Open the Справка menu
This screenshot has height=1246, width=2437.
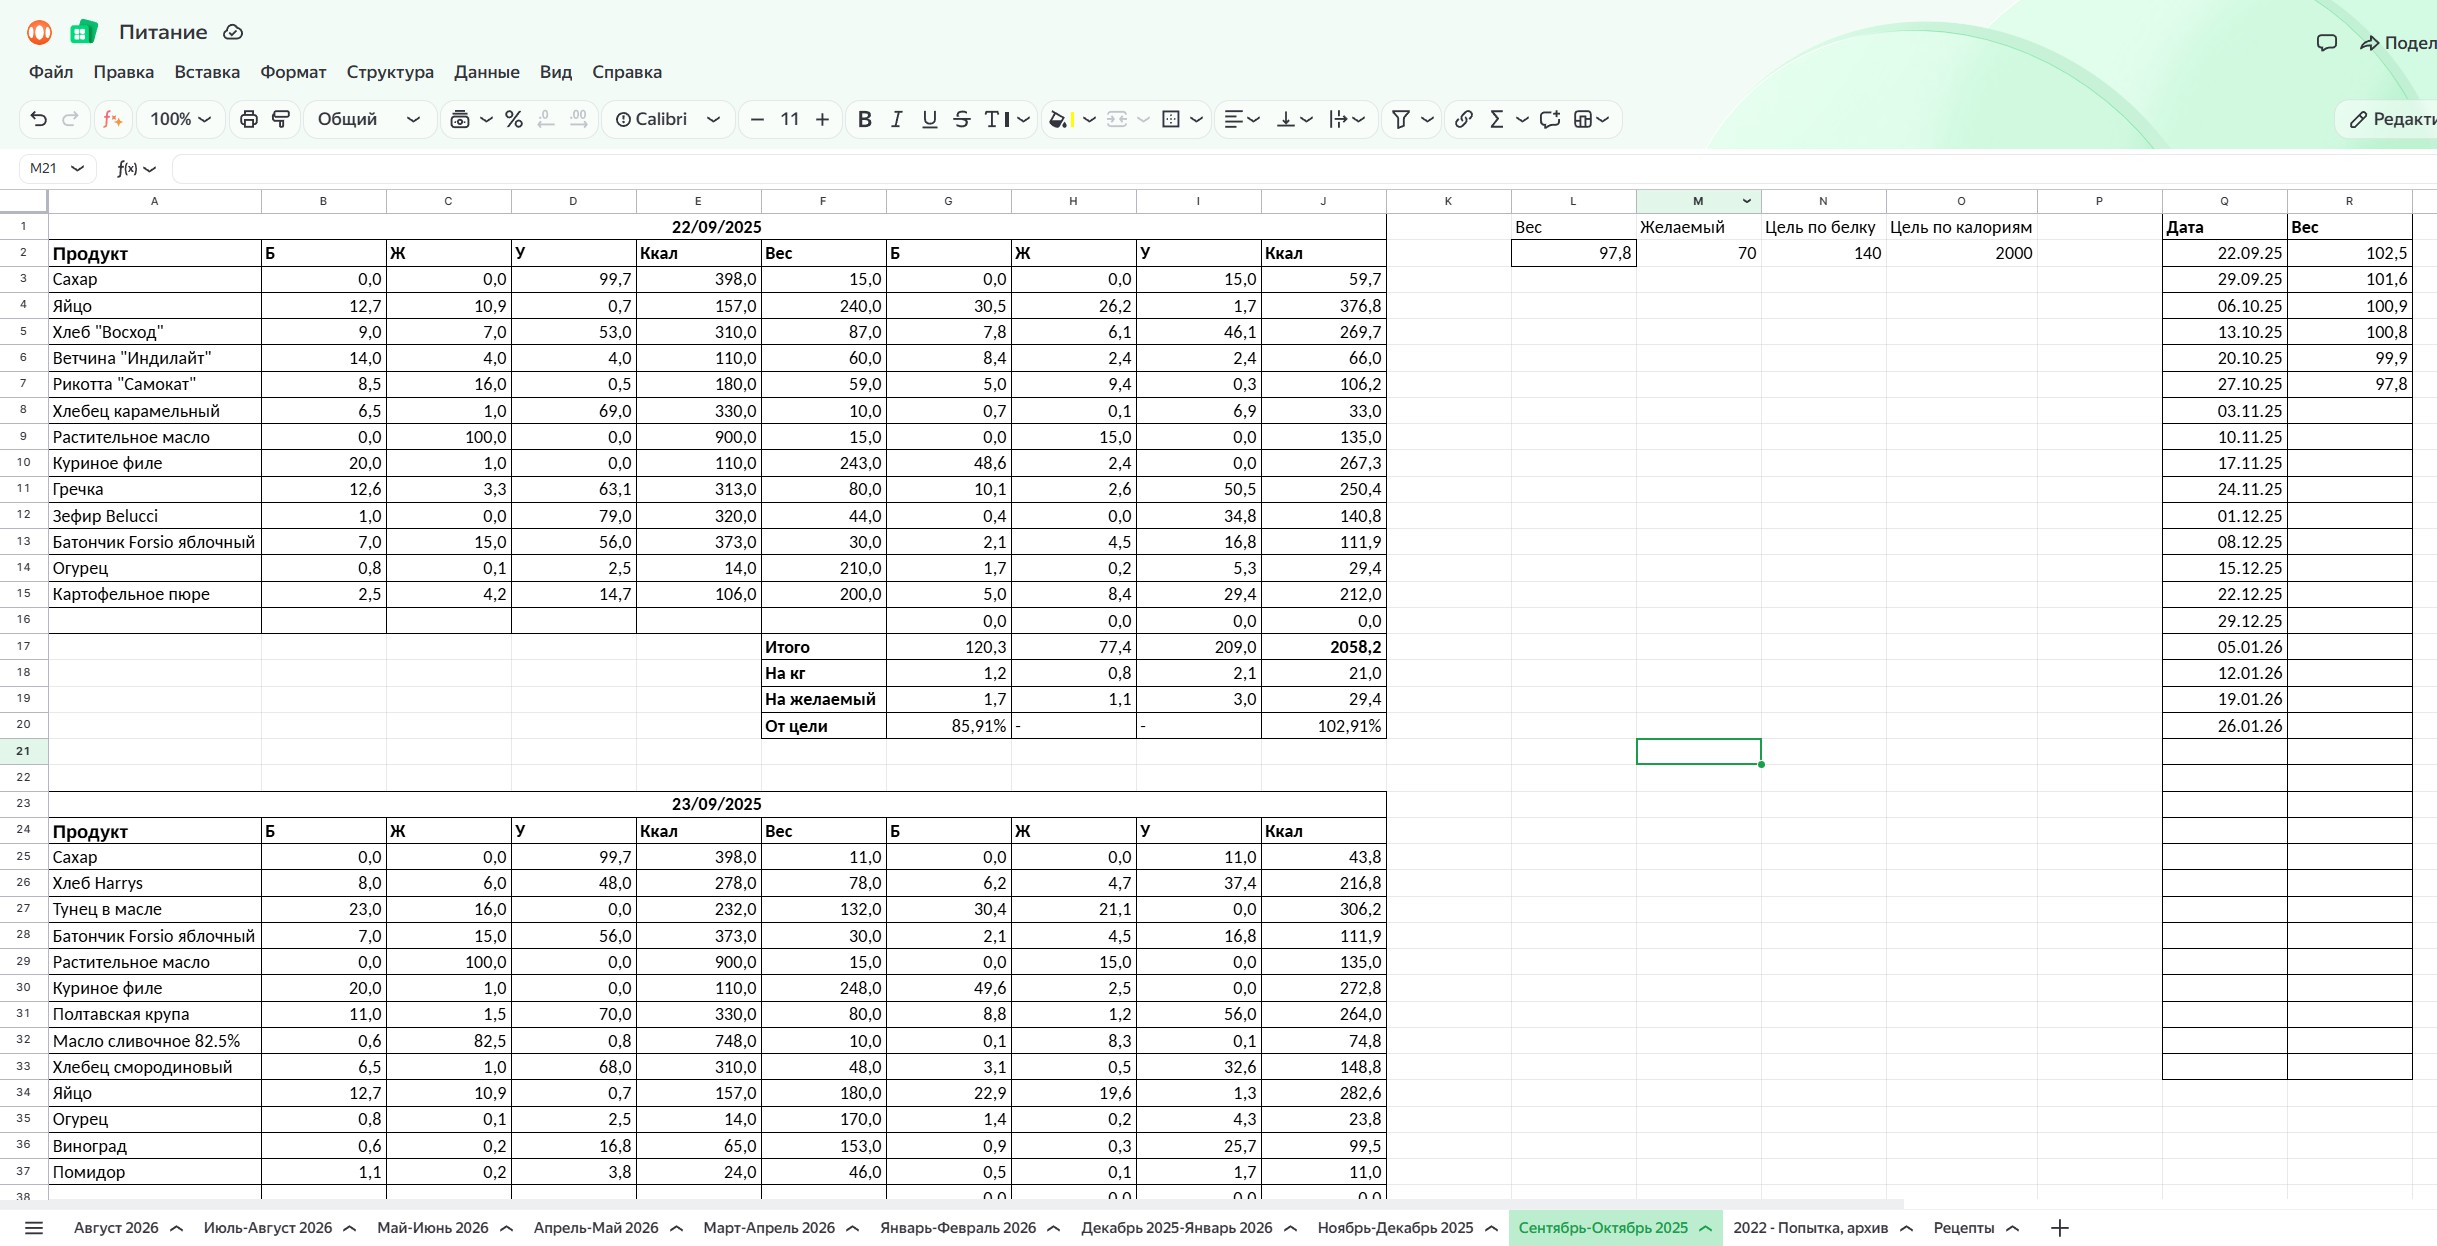tap(627, 72)
